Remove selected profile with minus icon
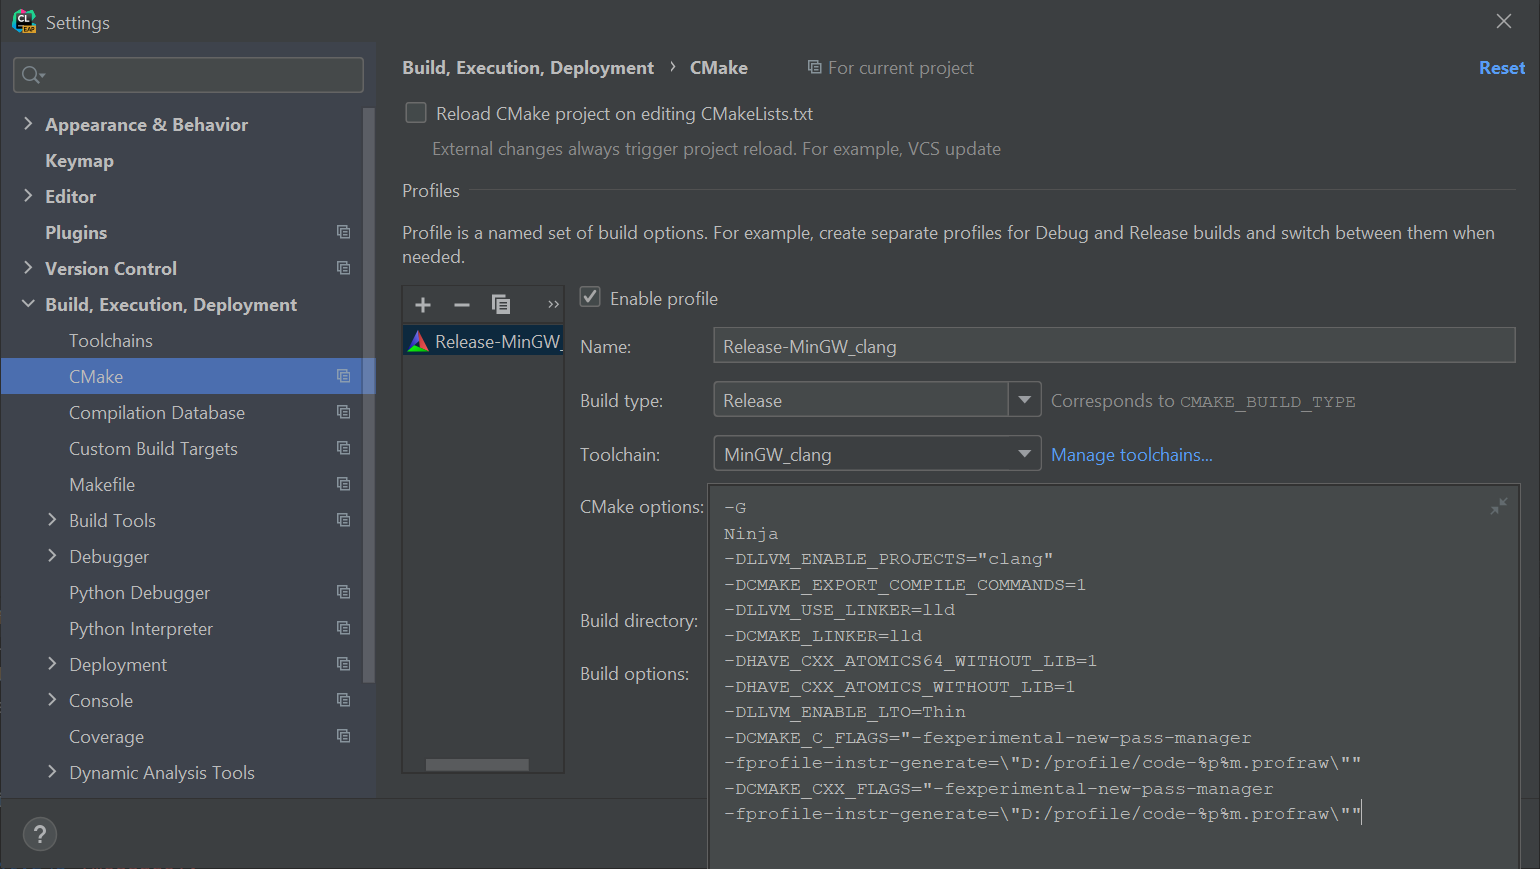The width and height of the screenshot is (1540, 869). (x=462, y=304)
